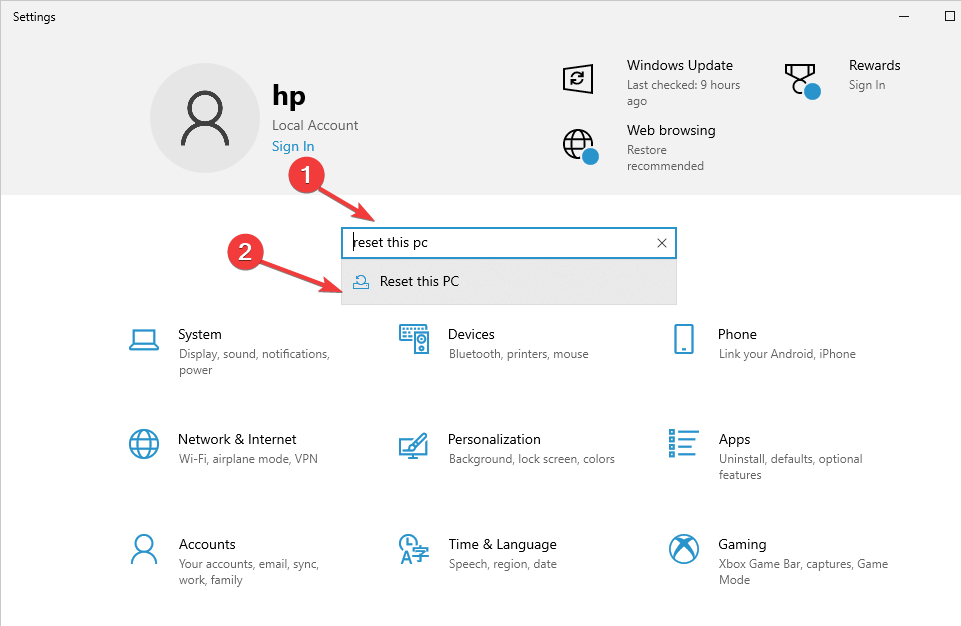
Task: Click the 'Link your Android, iPhone' description
Action: click(x=787, y=354)
